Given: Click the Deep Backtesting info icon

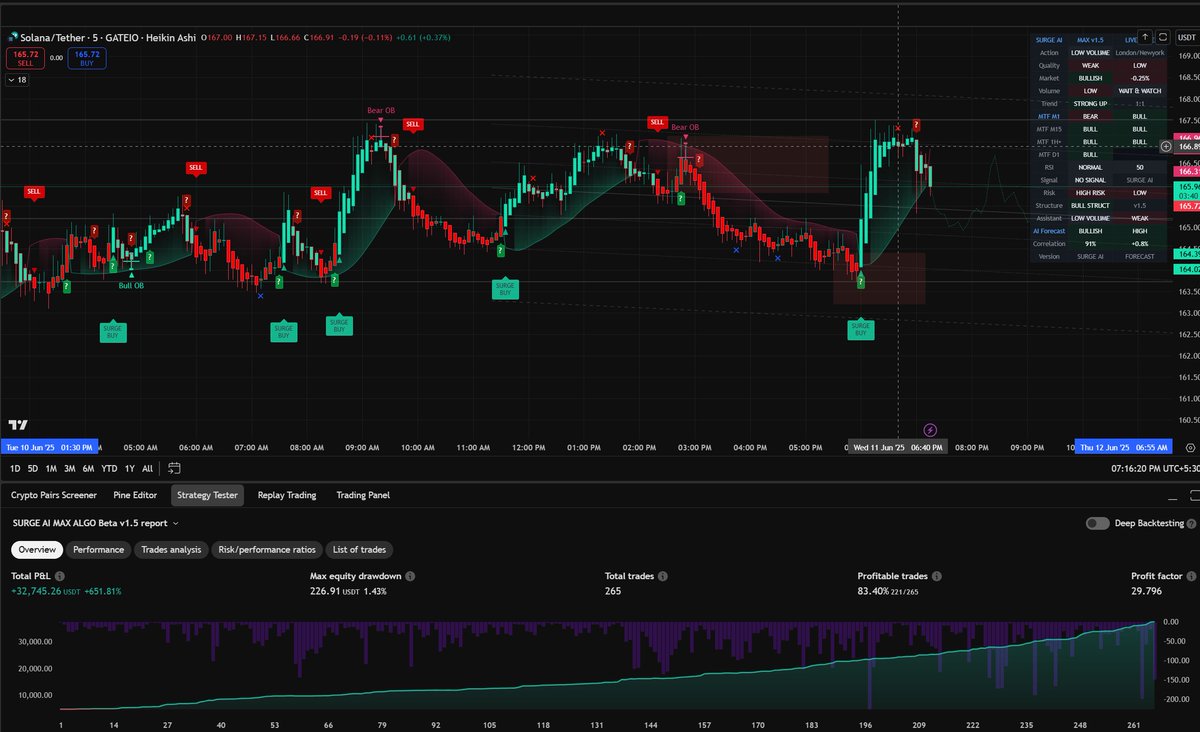Looking at the screenshot, I should pos(1190,523).
